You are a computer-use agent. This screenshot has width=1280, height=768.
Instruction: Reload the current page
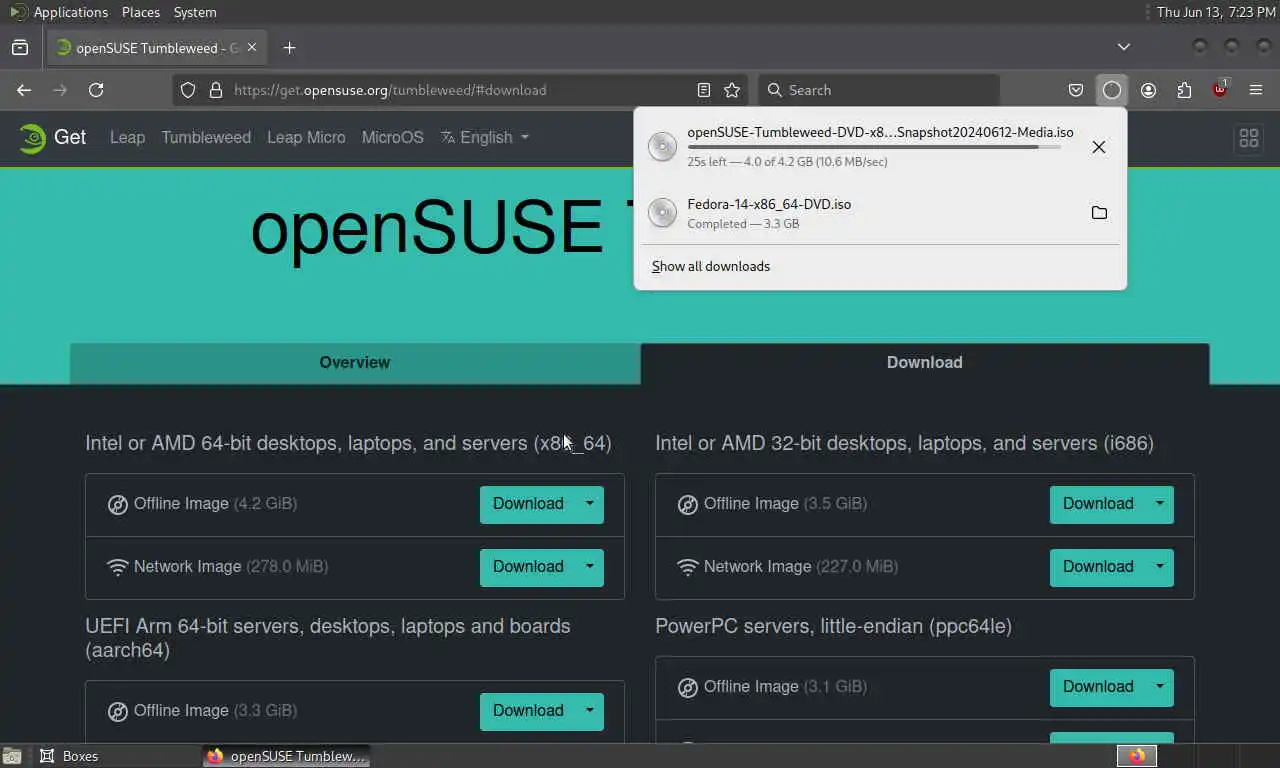pyautogui.click(x=96, y=90)
